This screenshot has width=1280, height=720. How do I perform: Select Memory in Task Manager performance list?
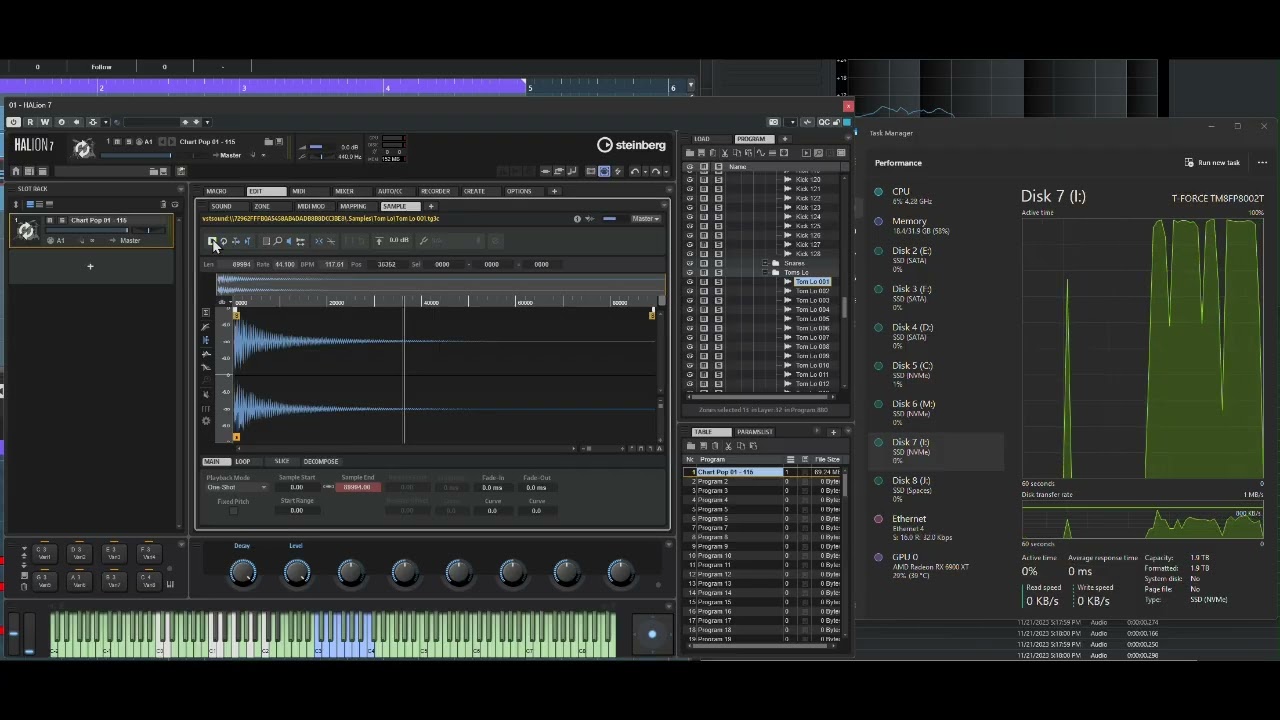pyautogui.click(x=935, y=226)
